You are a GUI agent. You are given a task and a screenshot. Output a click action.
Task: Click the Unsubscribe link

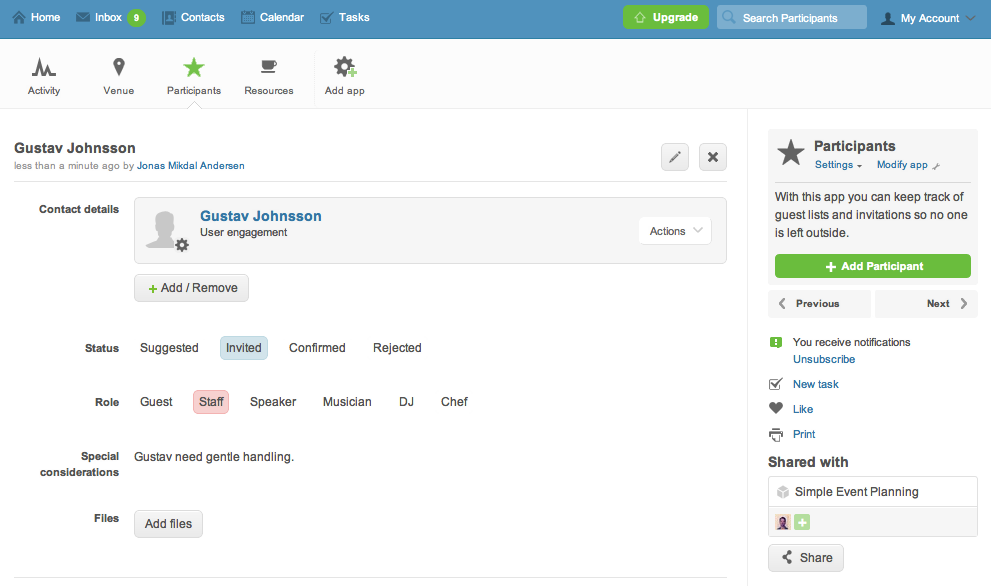click(824, 359)
